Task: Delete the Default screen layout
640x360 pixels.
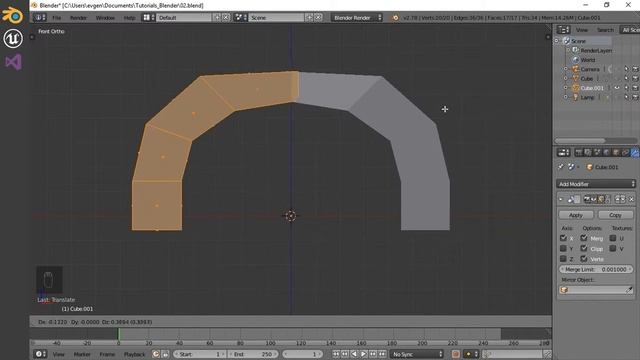Action: 226,18
